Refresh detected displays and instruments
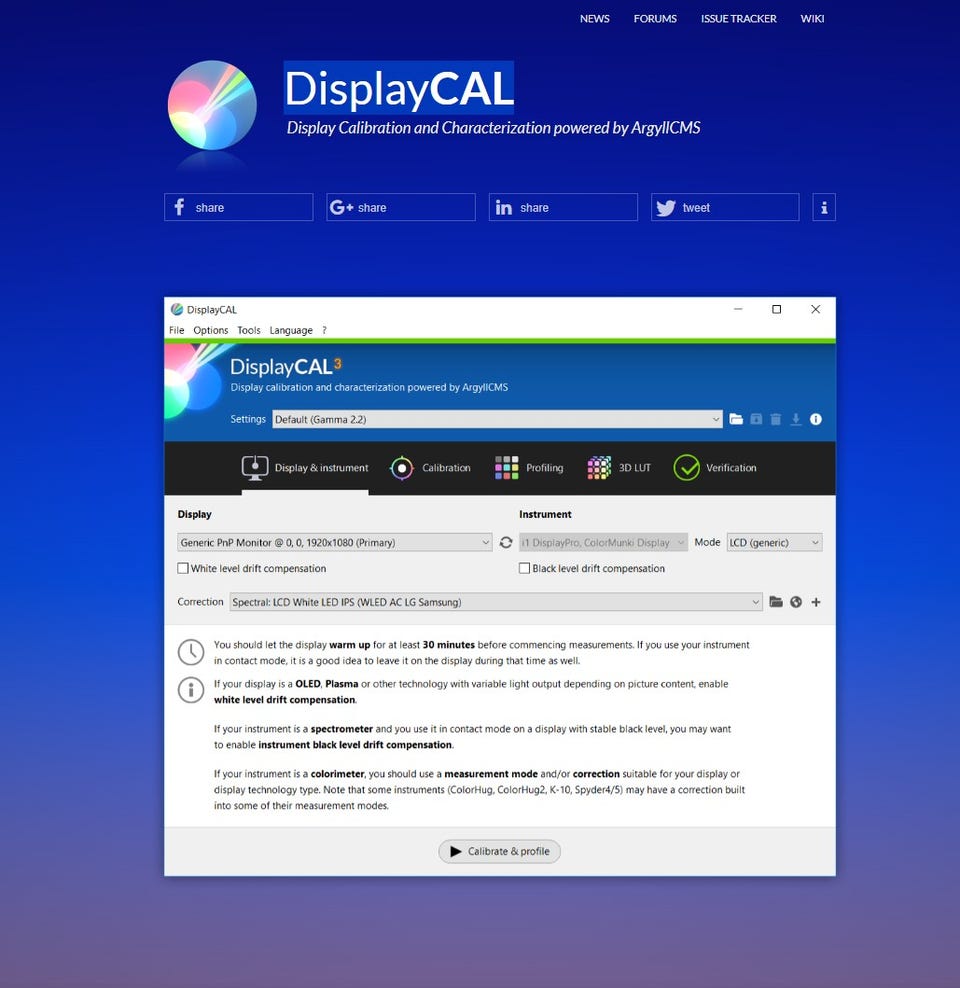This screenshot has height=988, width=960. 506,543
